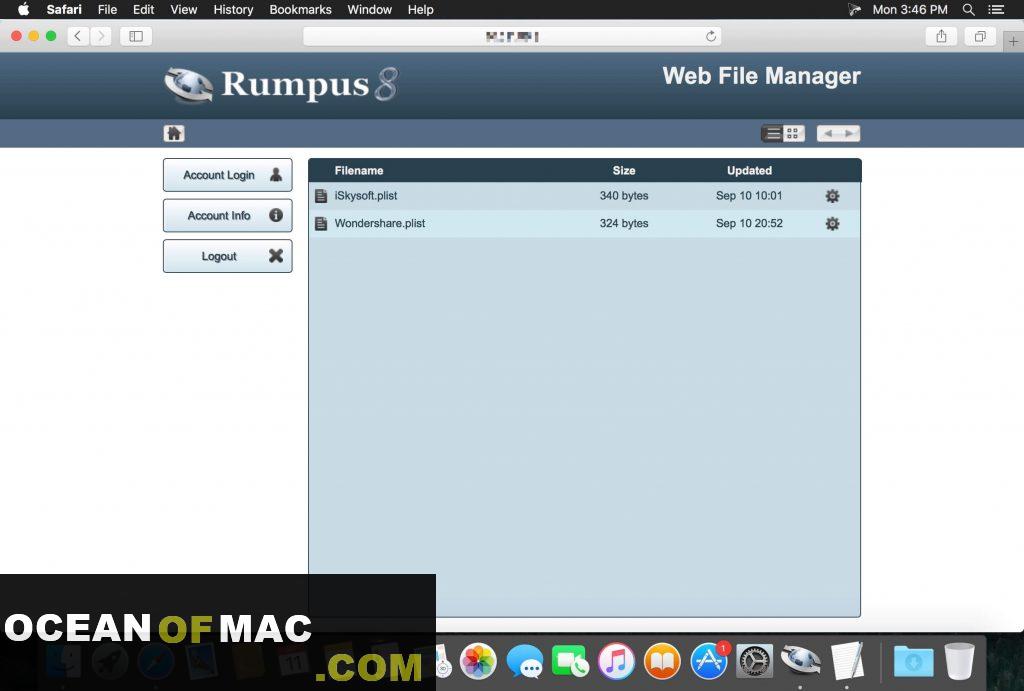Open Spotlight search
The height and width of the screenshot is (691, 1024).
[969, 9]
